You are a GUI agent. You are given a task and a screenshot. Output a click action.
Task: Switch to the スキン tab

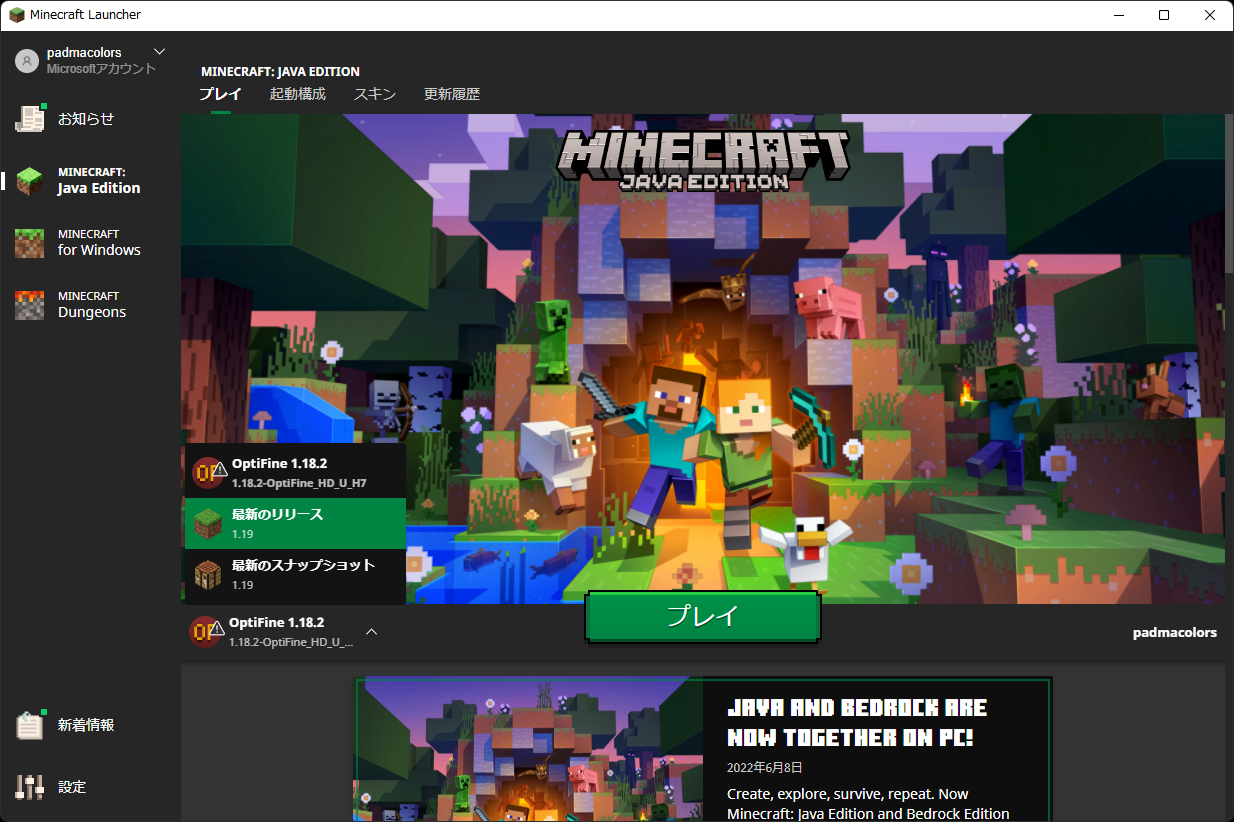(375, 94)
